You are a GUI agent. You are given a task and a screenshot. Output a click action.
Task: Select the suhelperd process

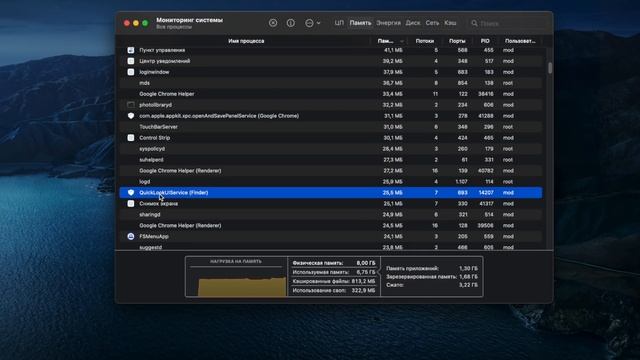click(x=331, y=160)
